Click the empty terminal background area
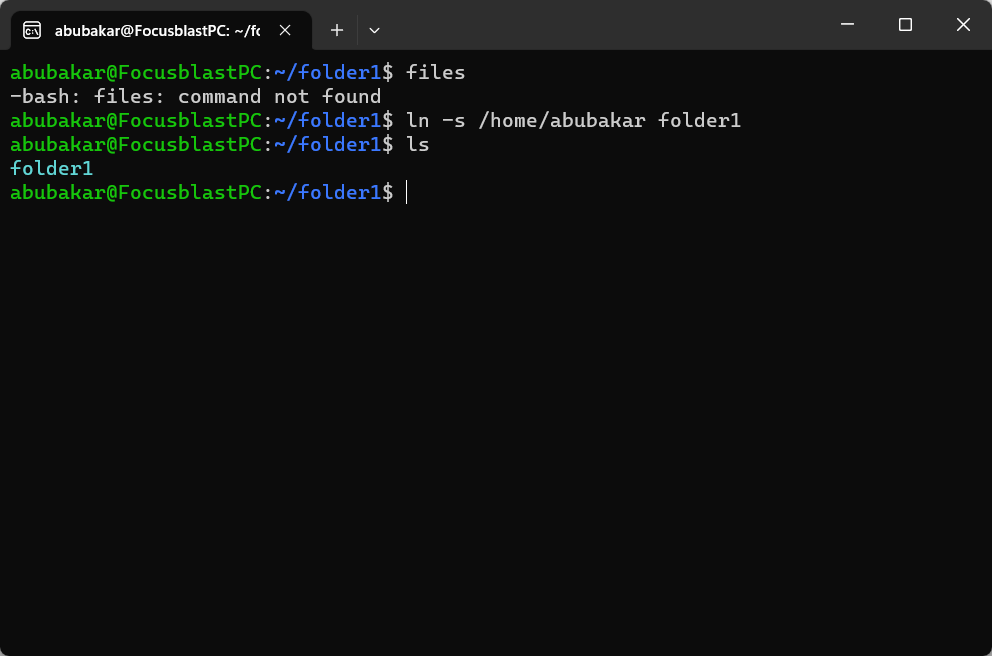This screenshot has height=656, width=992. (500, 400)
